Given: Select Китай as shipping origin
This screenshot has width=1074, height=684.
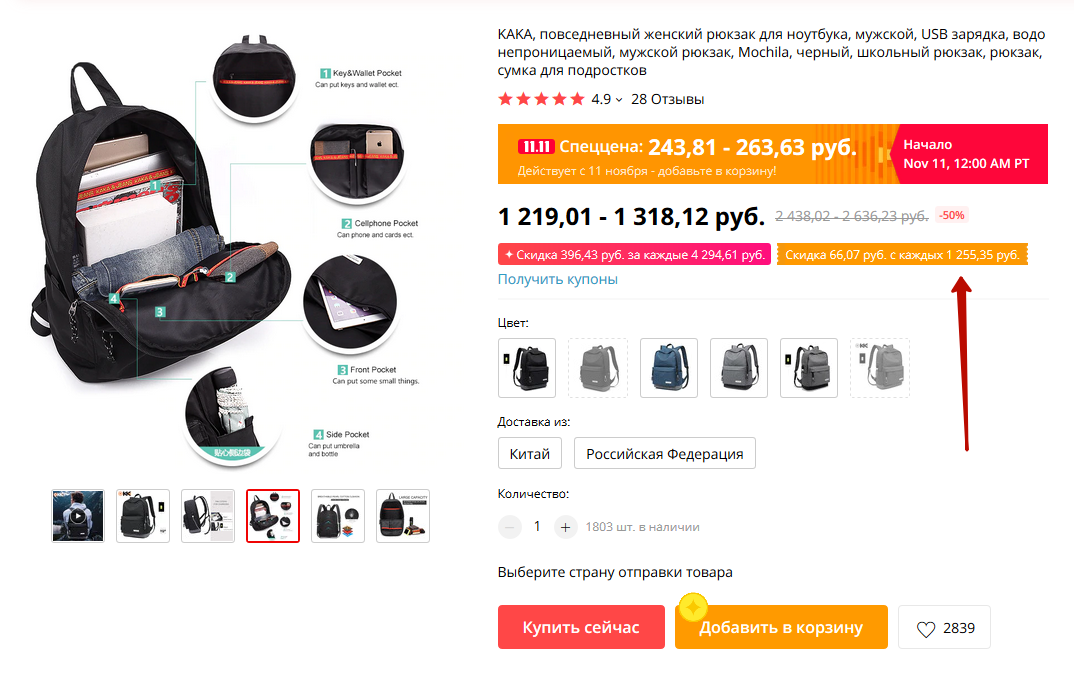Looking at the screenshot, I should point(529,453).
